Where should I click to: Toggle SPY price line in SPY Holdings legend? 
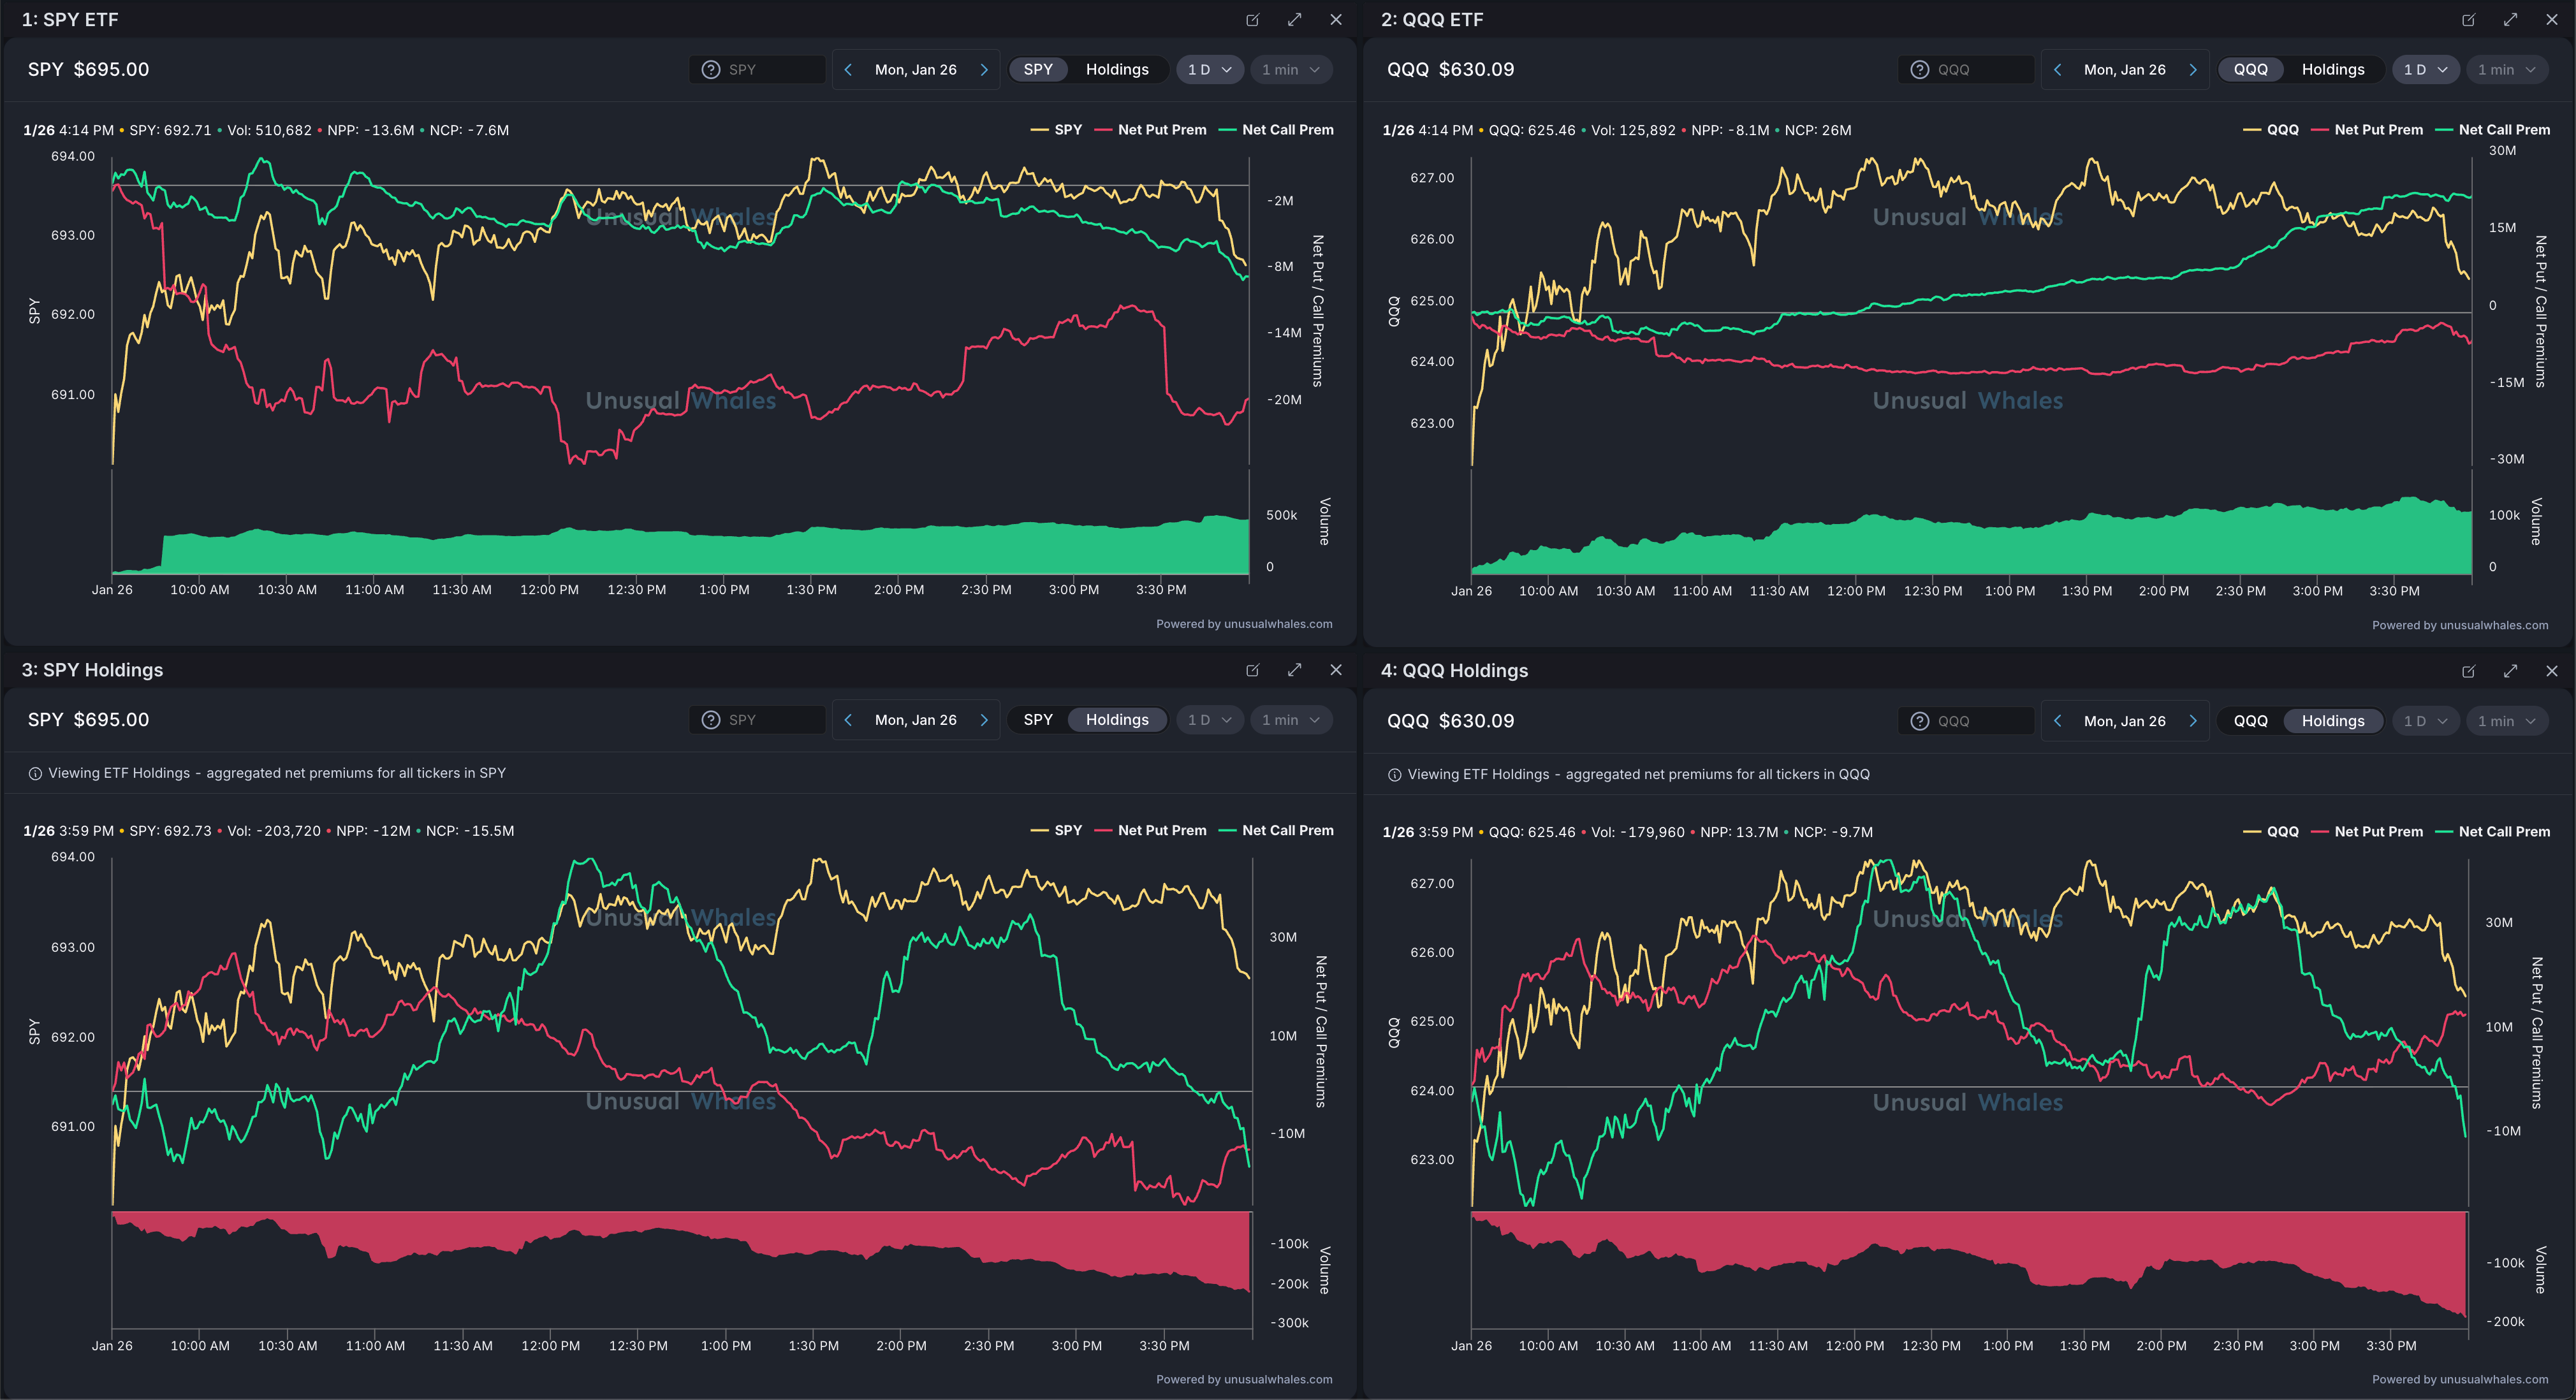(x=1067, y=831)
